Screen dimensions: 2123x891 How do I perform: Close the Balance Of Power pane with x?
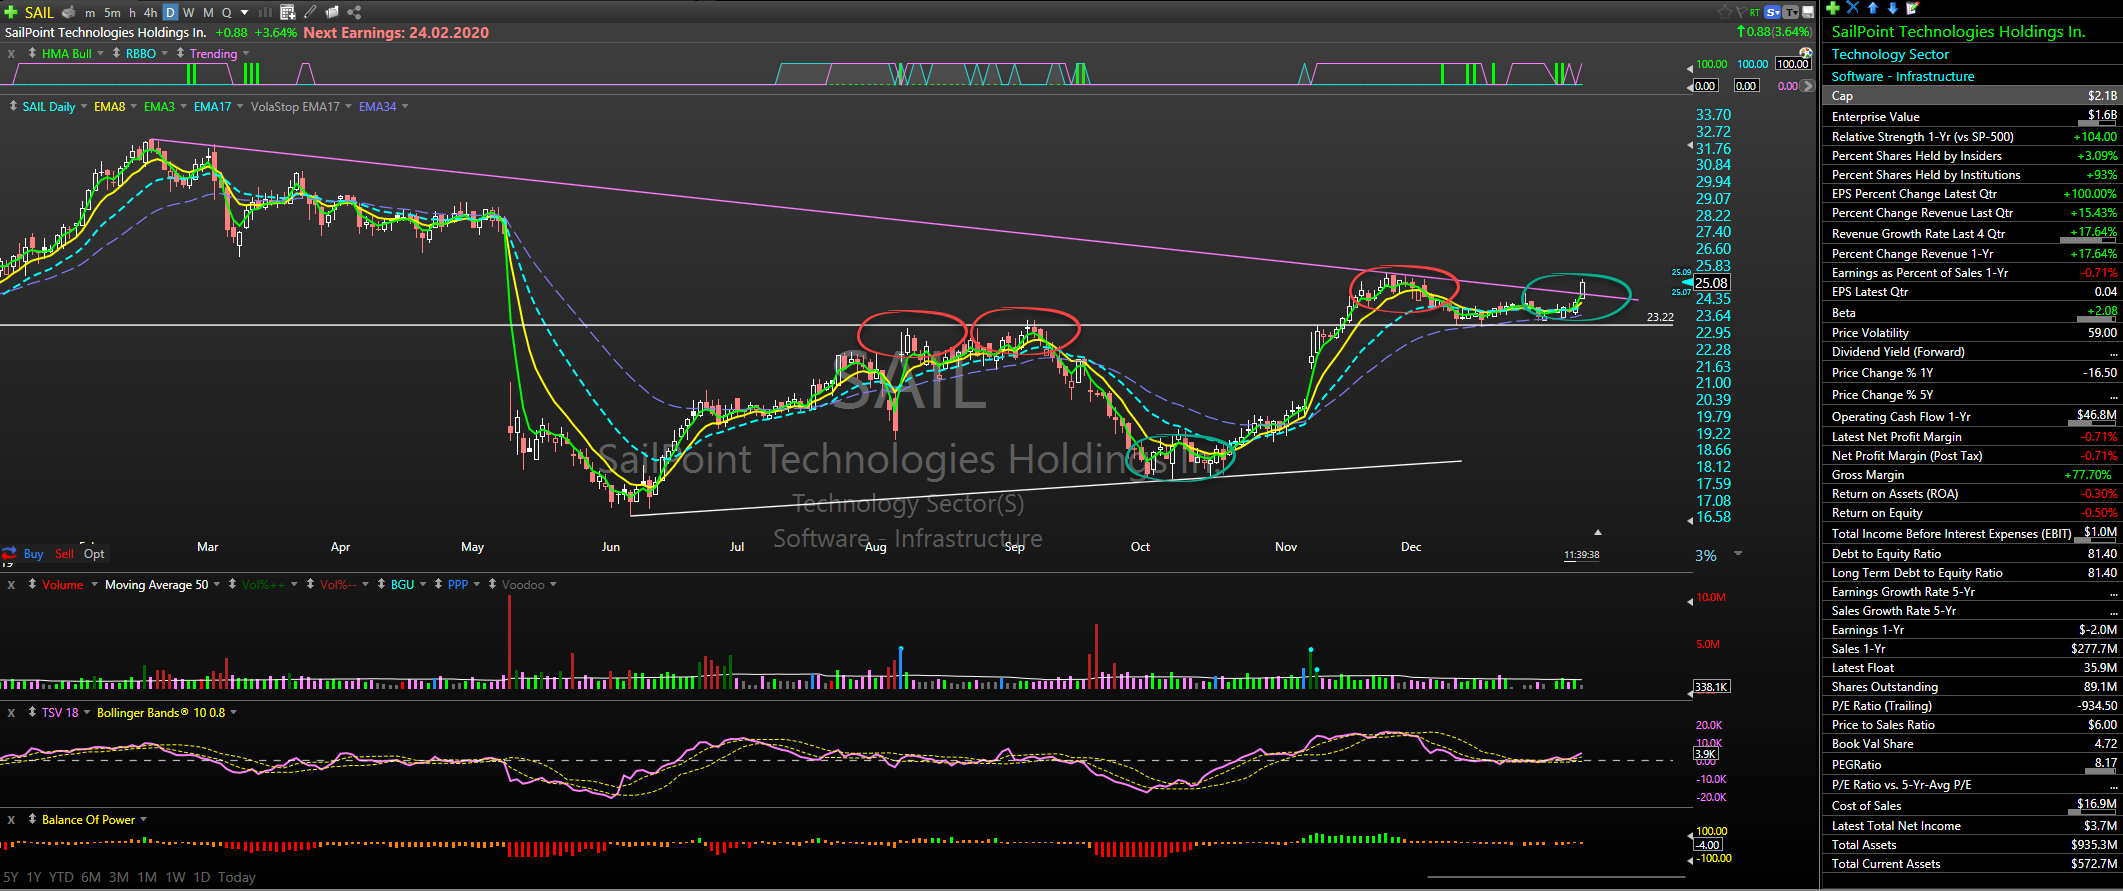pyautogui.click(x=11, y=820)
